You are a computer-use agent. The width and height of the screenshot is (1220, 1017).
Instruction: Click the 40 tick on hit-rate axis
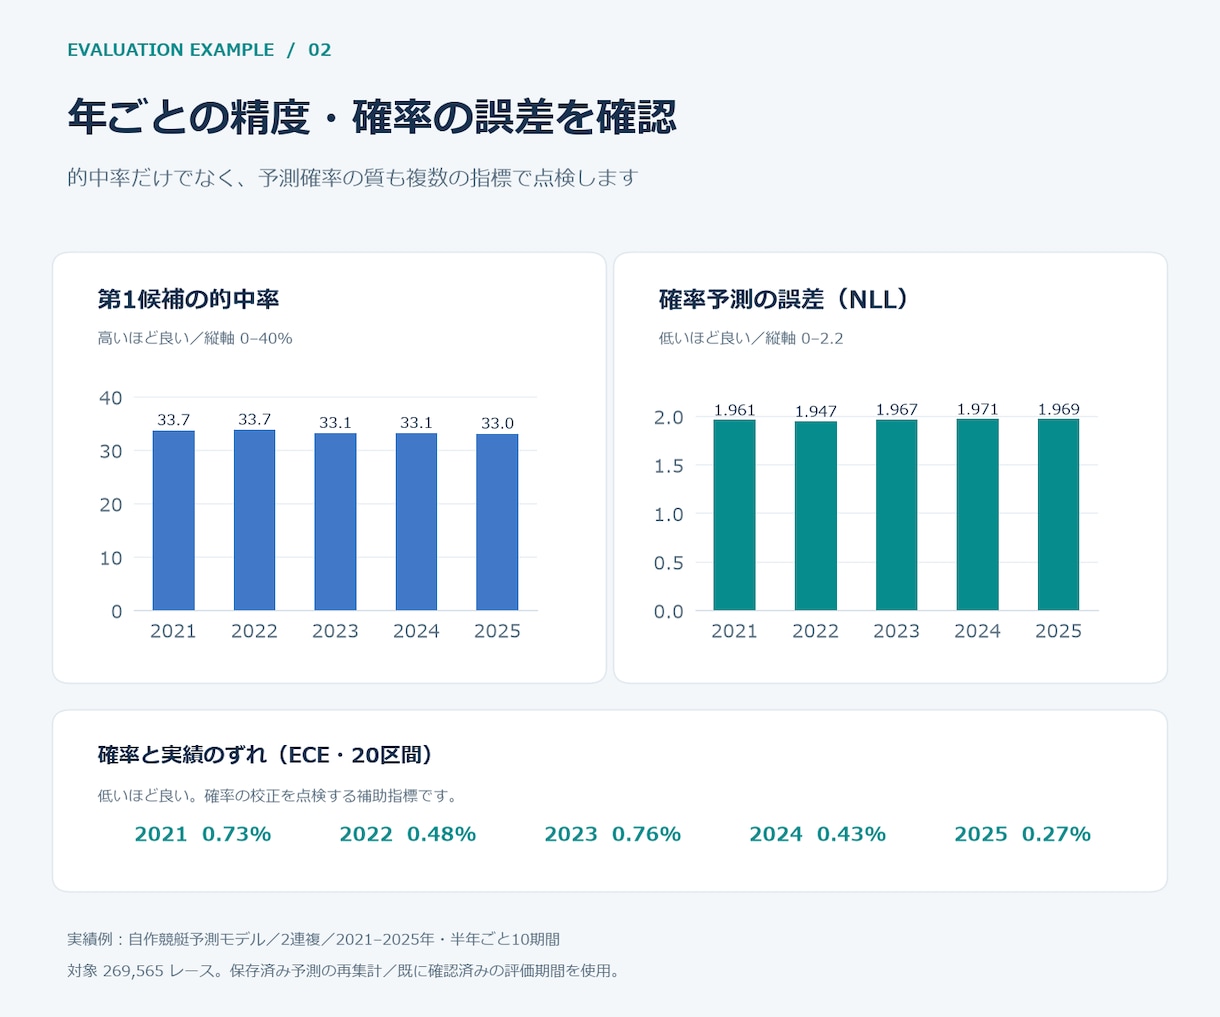click(111, 398)
